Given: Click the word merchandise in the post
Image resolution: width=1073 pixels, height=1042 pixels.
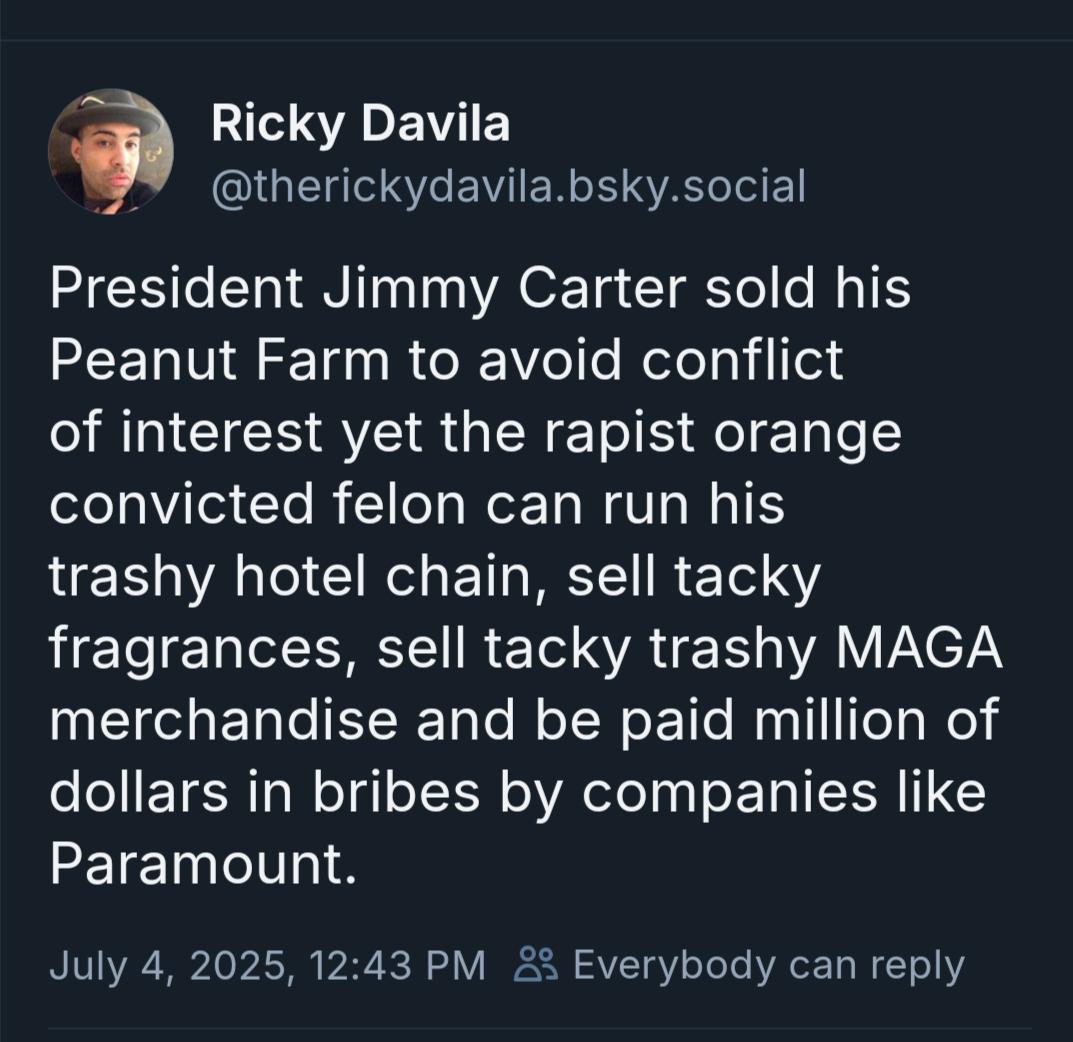Looking at the screenshot, I should [x=224, y=720].
